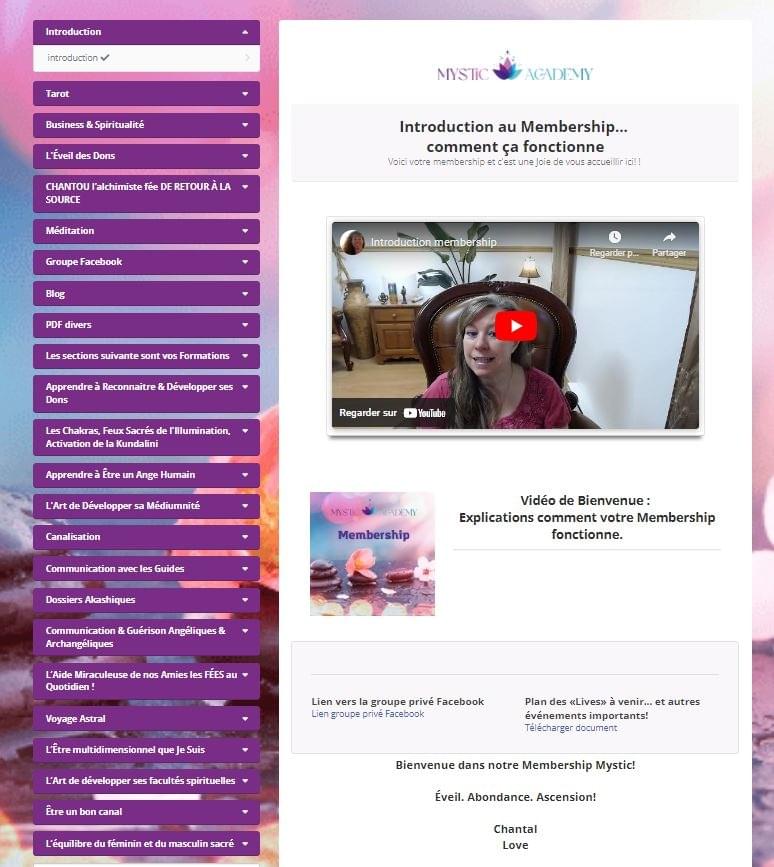This screenshot has width=774, height=867.
Task: Expand the Blog section
Action: click(x=146, y=294)
